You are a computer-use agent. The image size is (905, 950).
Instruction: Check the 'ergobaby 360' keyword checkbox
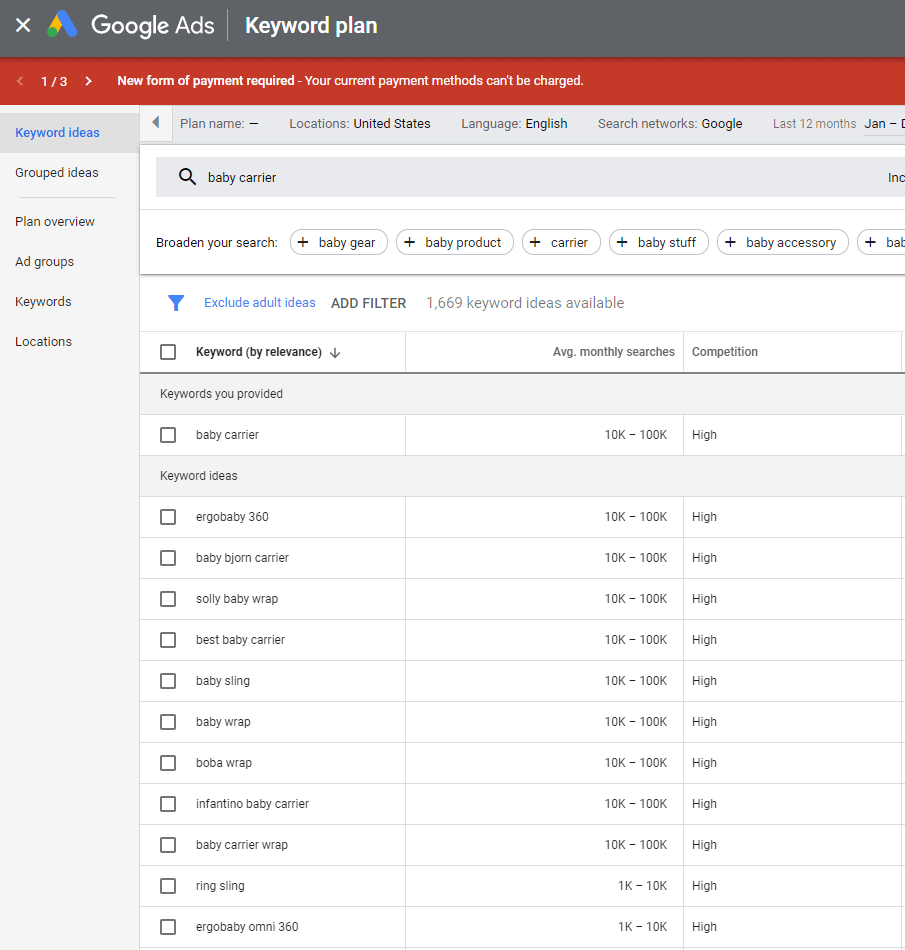tap(168, 517)
